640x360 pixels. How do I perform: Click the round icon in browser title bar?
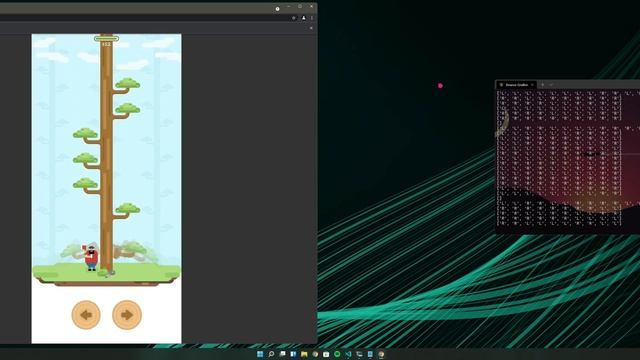(277, 9)
